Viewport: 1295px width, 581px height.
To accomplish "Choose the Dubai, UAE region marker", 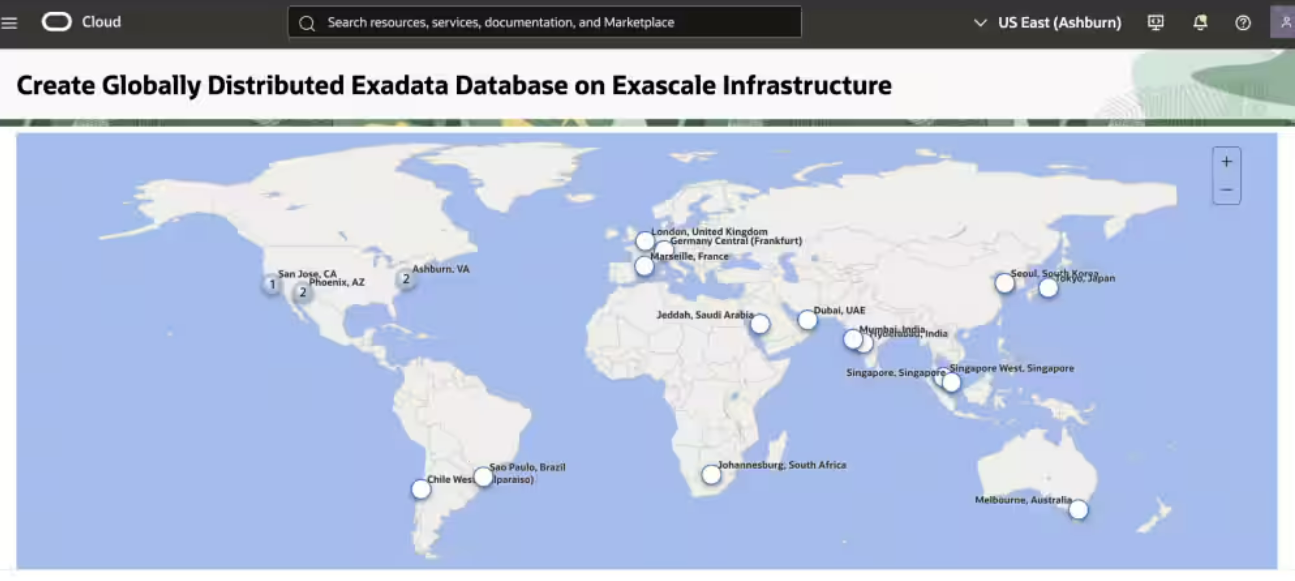I will point(807,320).
